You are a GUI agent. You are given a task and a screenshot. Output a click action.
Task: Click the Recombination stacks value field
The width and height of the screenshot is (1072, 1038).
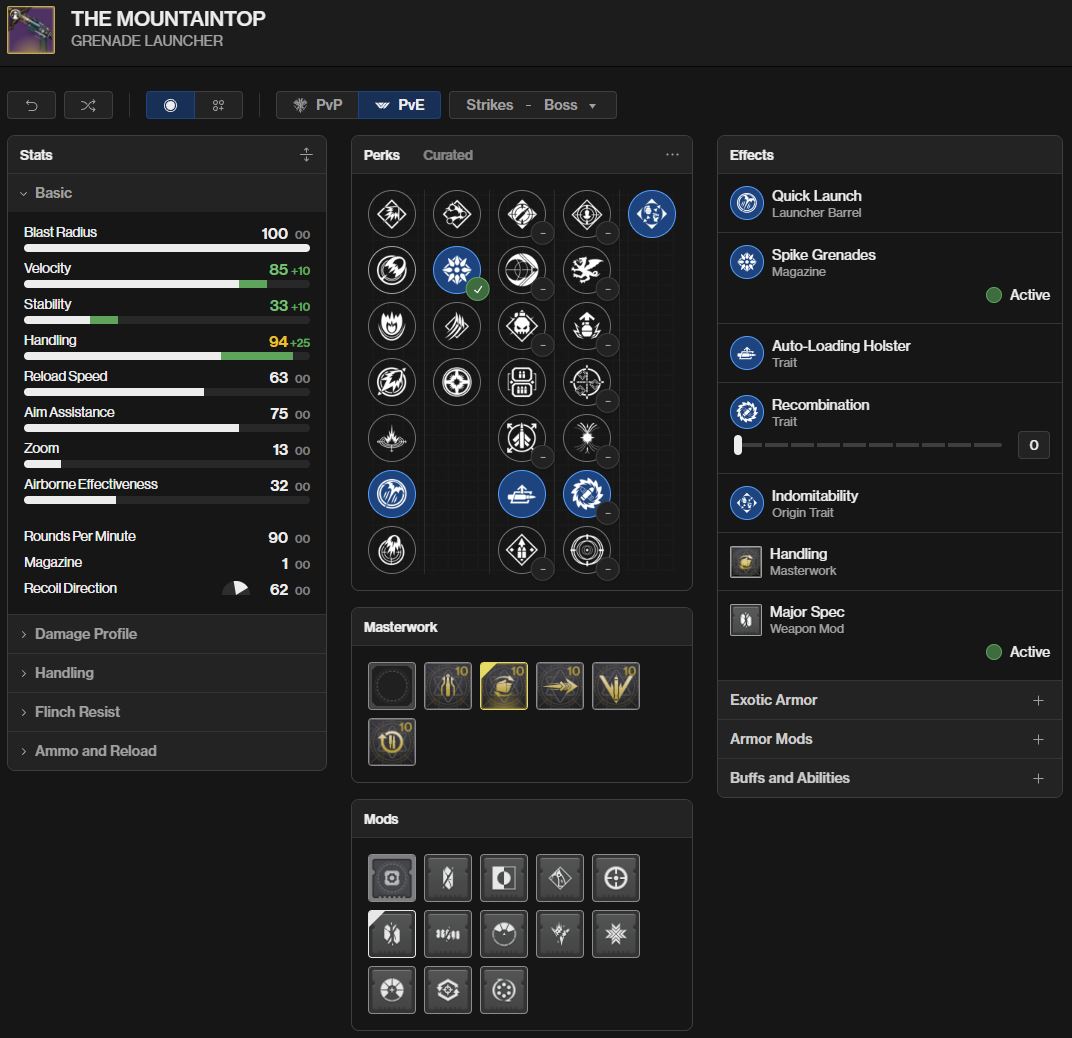[x=1034, y=445]
